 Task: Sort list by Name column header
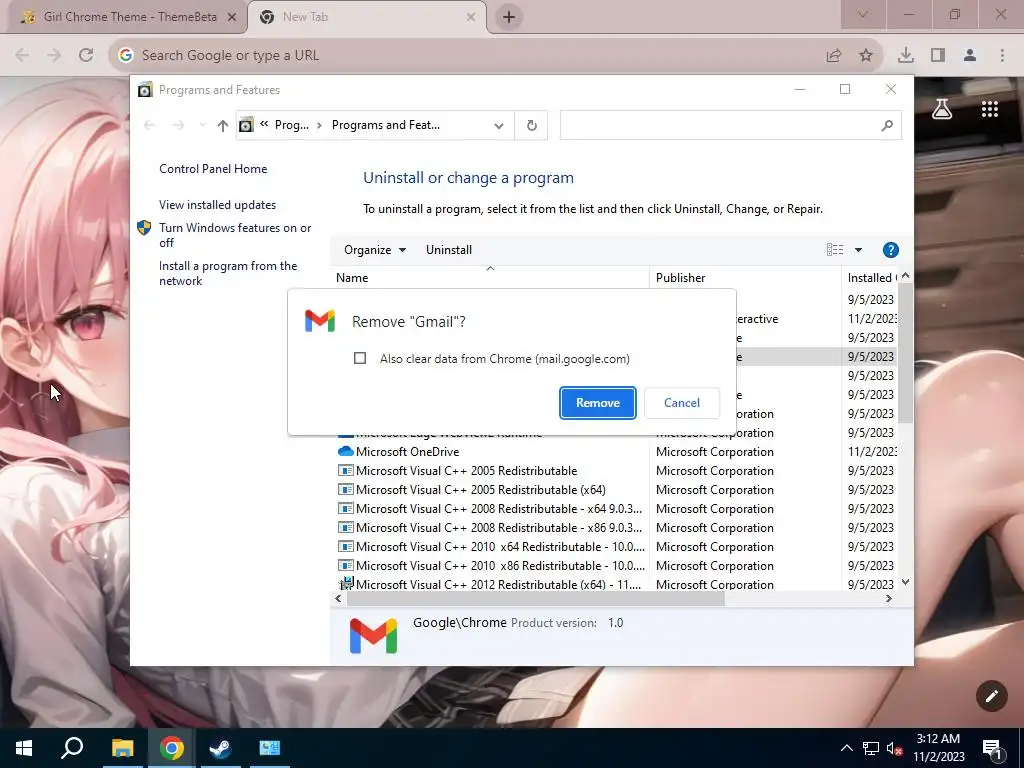tap(490, 278)
